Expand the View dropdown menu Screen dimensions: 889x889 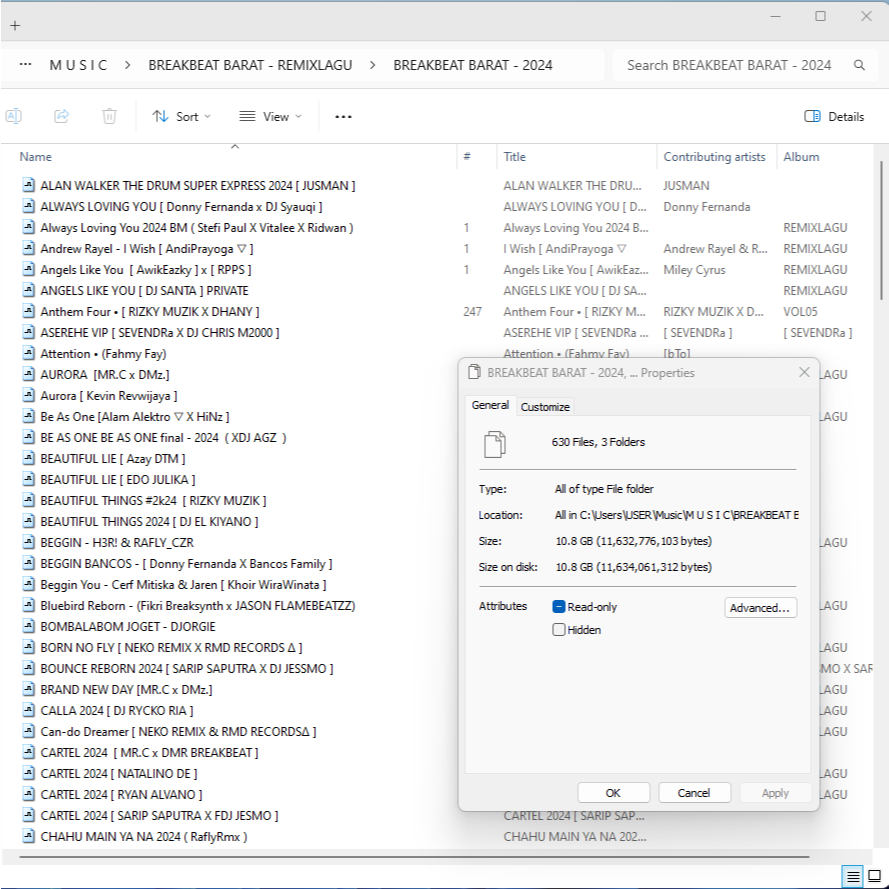270,116
